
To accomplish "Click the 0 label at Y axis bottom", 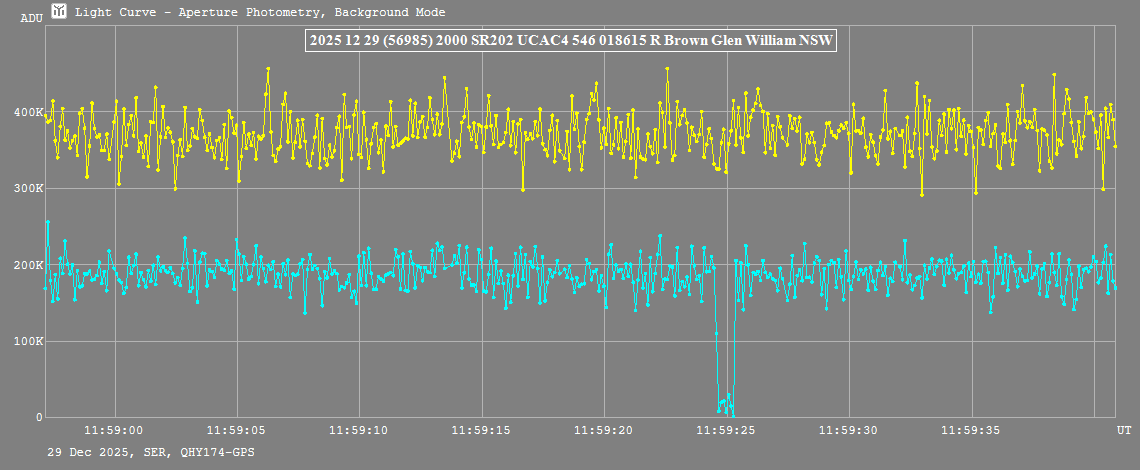I will click(x=39, y=418).
